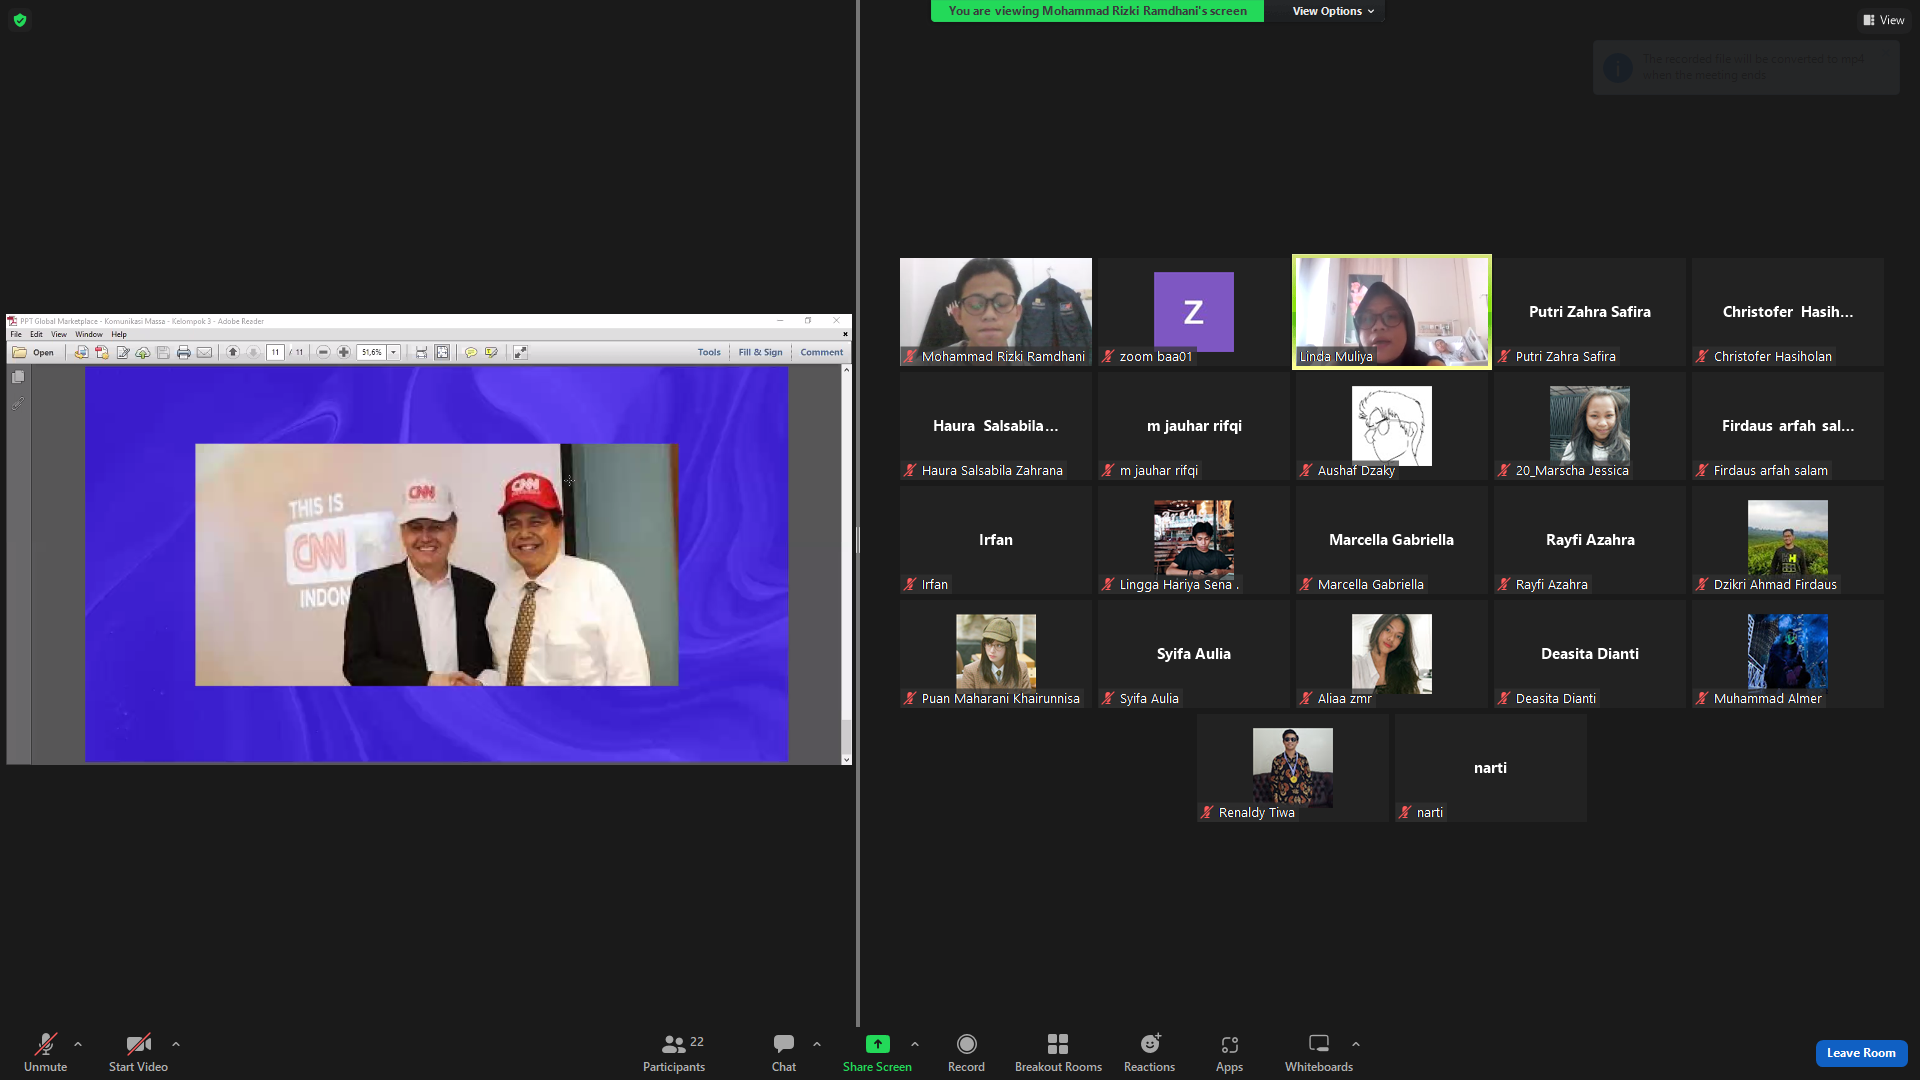Image resolution: width=1920 pixels, height=1080 pixels.
Task: Open the Fill & Sign pane
Action: click(761, 352)
